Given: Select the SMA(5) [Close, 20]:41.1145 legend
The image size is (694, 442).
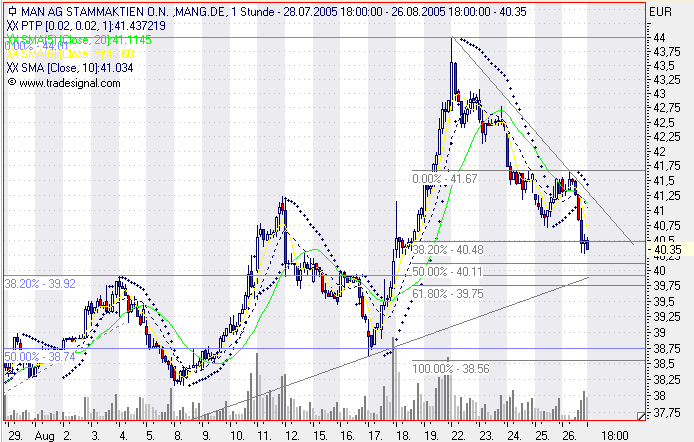Looking at the screenshot, I should [86, 40].
